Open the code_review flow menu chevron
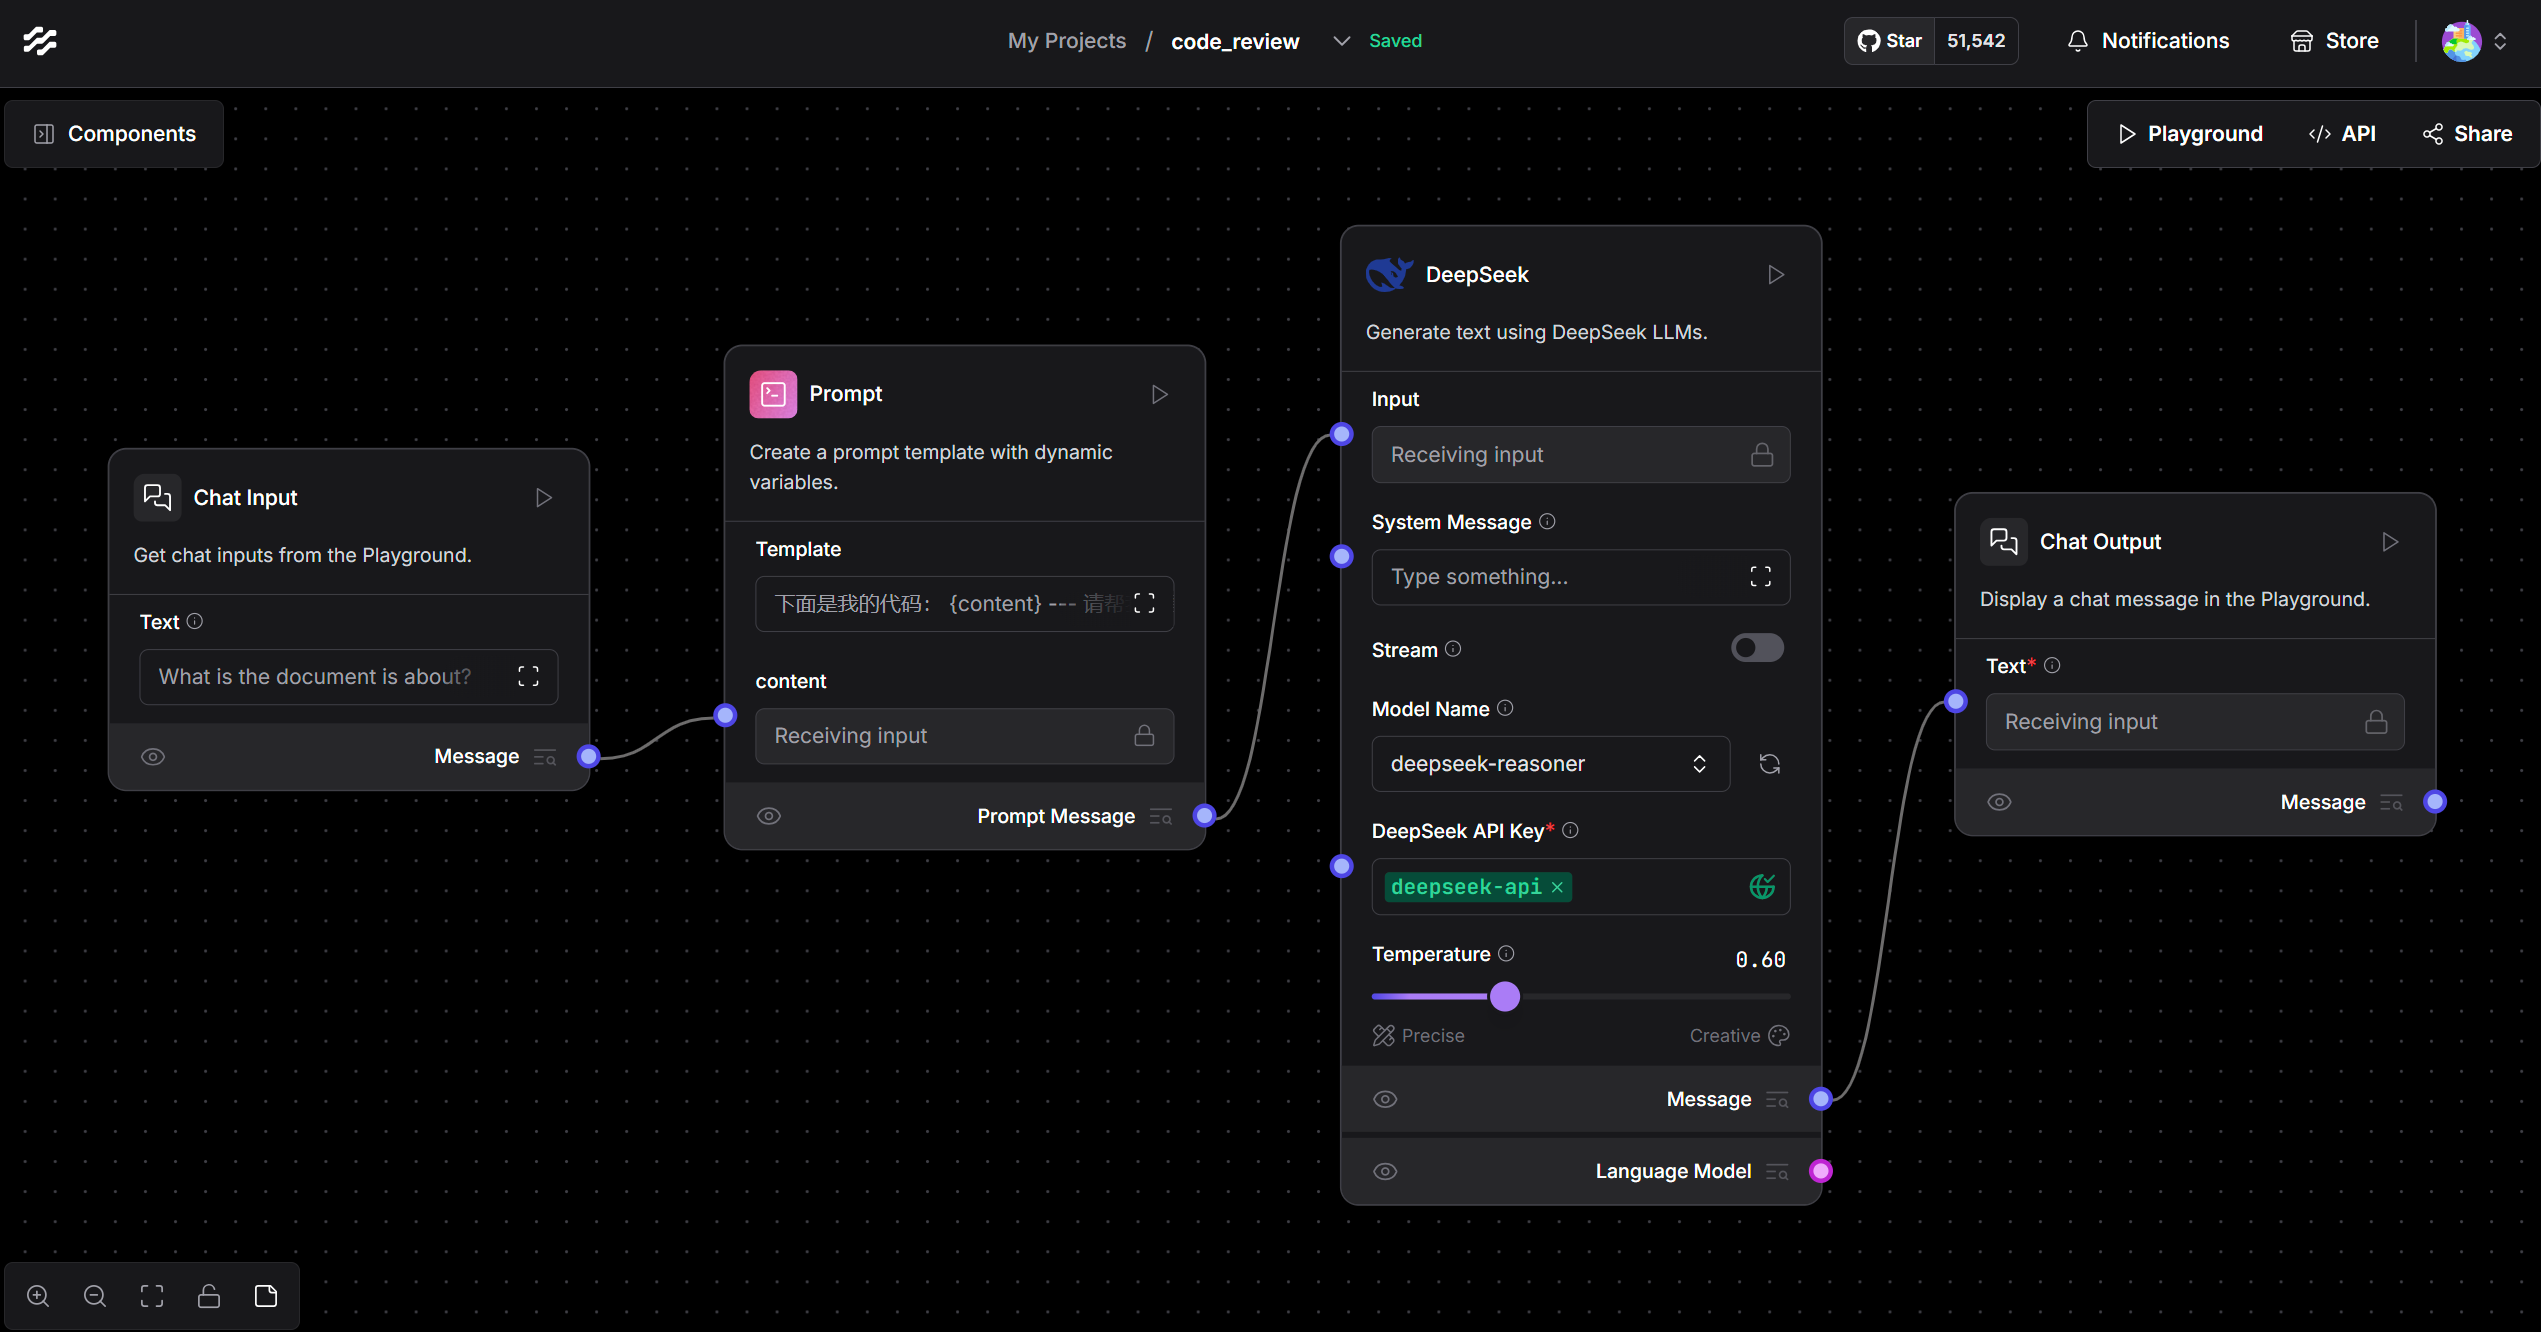 [1341, 41]
